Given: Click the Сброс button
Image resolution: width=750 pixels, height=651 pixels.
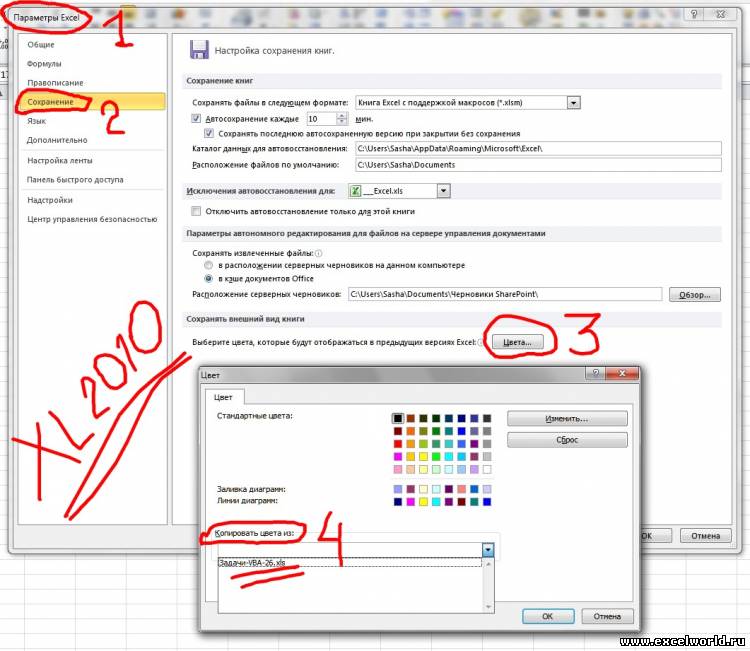Looking at the screenshot, I should (567, 440).
